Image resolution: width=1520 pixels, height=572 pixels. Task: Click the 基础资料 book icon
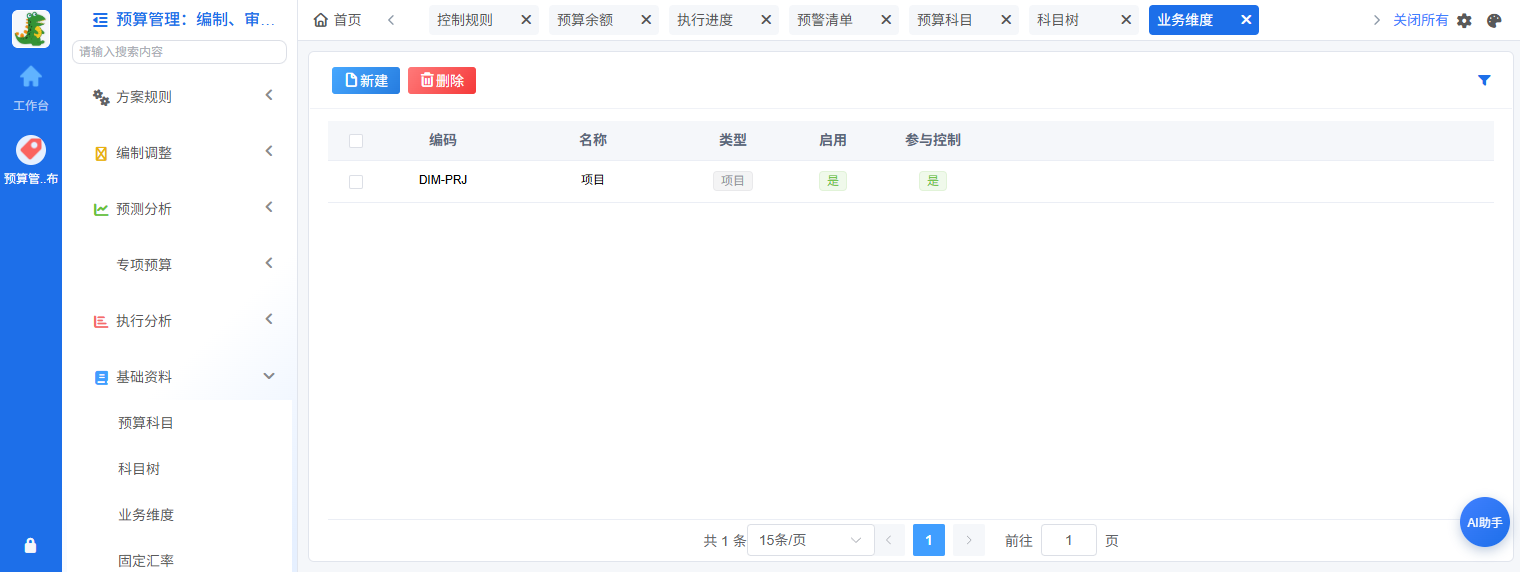pyautogui.click(x=101, y=377)
